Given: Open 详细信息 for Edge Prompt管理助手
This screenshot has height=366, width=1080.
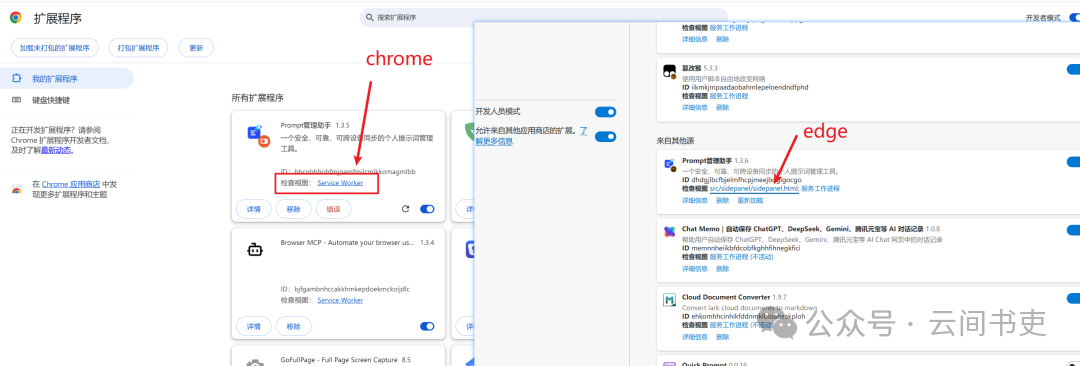Looking at the screenshot, I should [x=695, y=201].
